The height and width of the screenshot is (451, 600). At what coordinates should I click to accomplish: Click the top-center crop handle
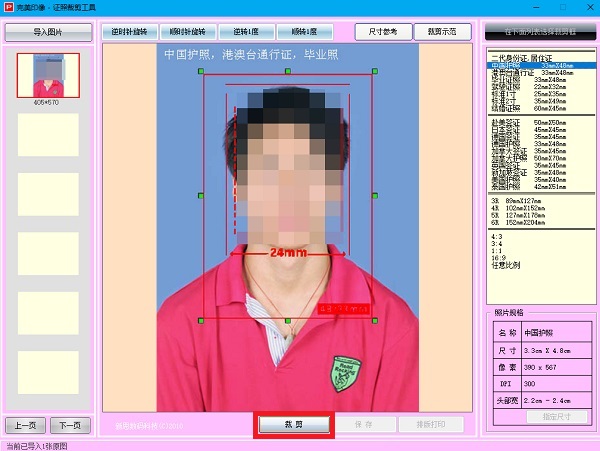288,72
